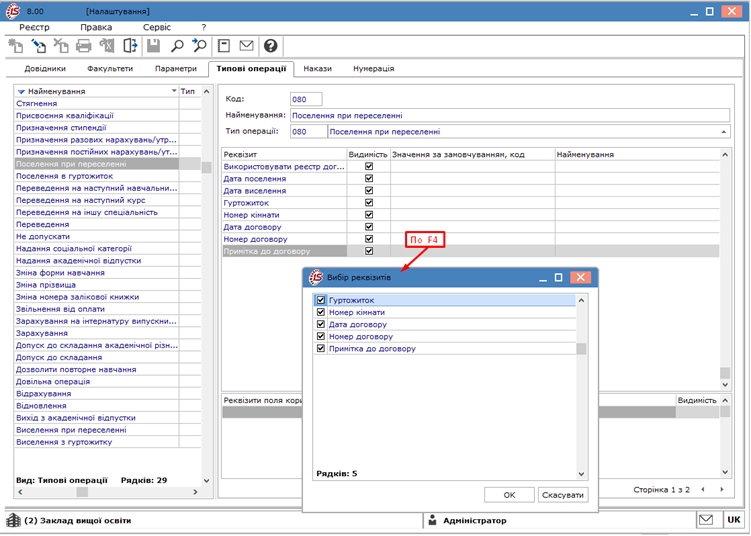Screen dimensions: 751x536
Task: Click the scroll up arrow in the Вибір реквізитів list
Action: pyautogui.click(x=581, y=300)
